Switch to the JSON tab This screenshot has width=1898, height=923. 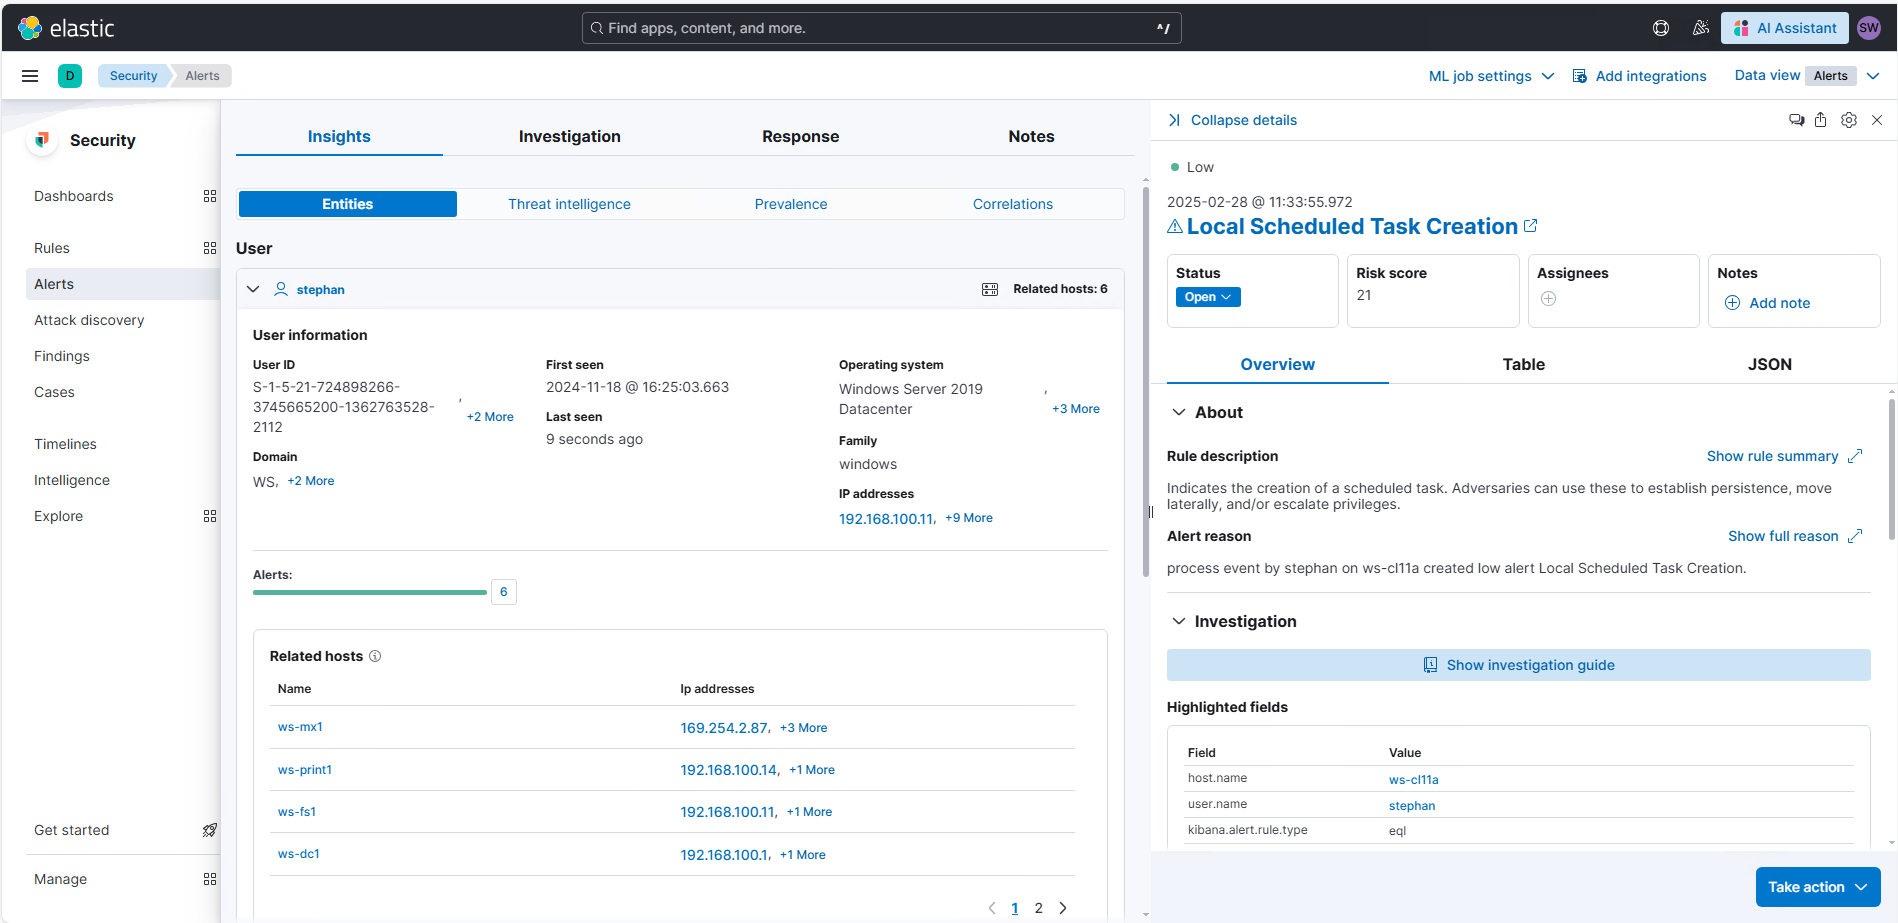[1769, 365]
